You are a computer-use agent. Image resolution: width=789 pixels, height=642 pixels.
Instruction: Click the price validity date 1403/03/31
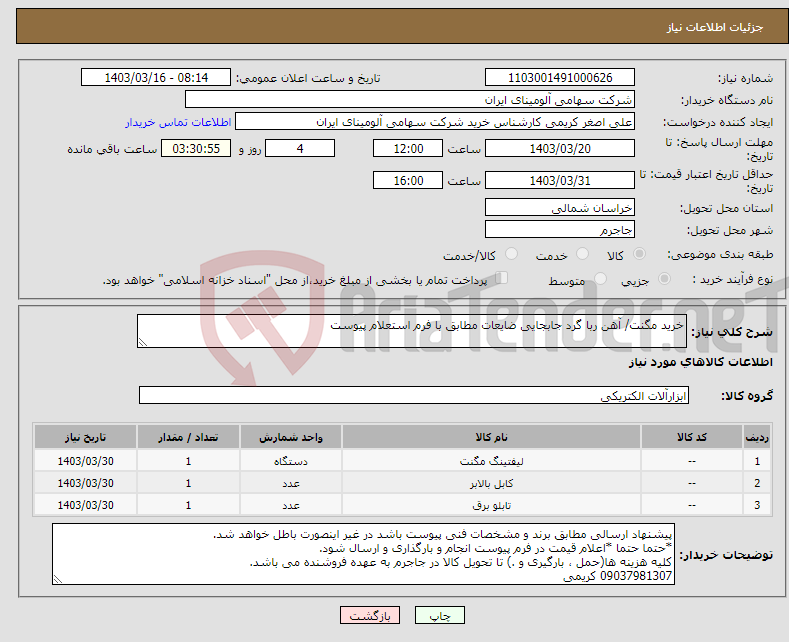560,180
